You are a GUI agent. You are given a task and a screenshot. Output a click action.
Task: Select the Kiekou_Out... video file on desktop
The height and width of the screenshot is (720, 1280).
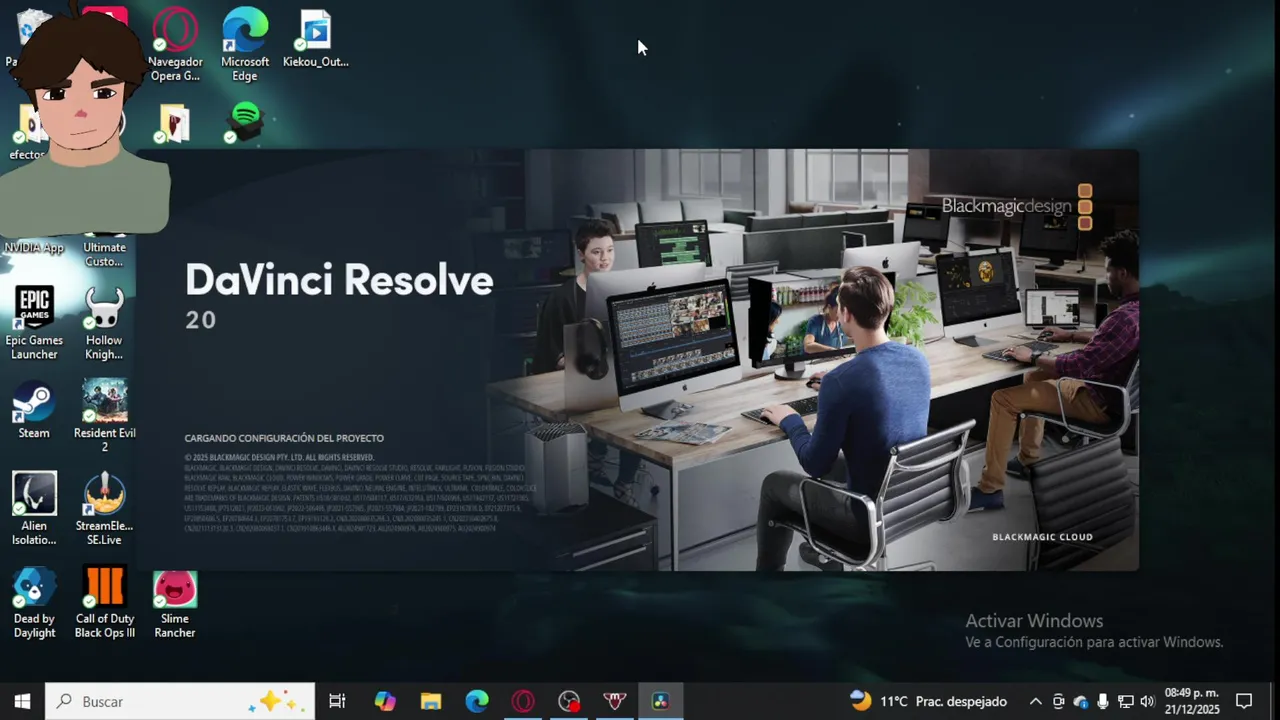click(x=315, y=40)
